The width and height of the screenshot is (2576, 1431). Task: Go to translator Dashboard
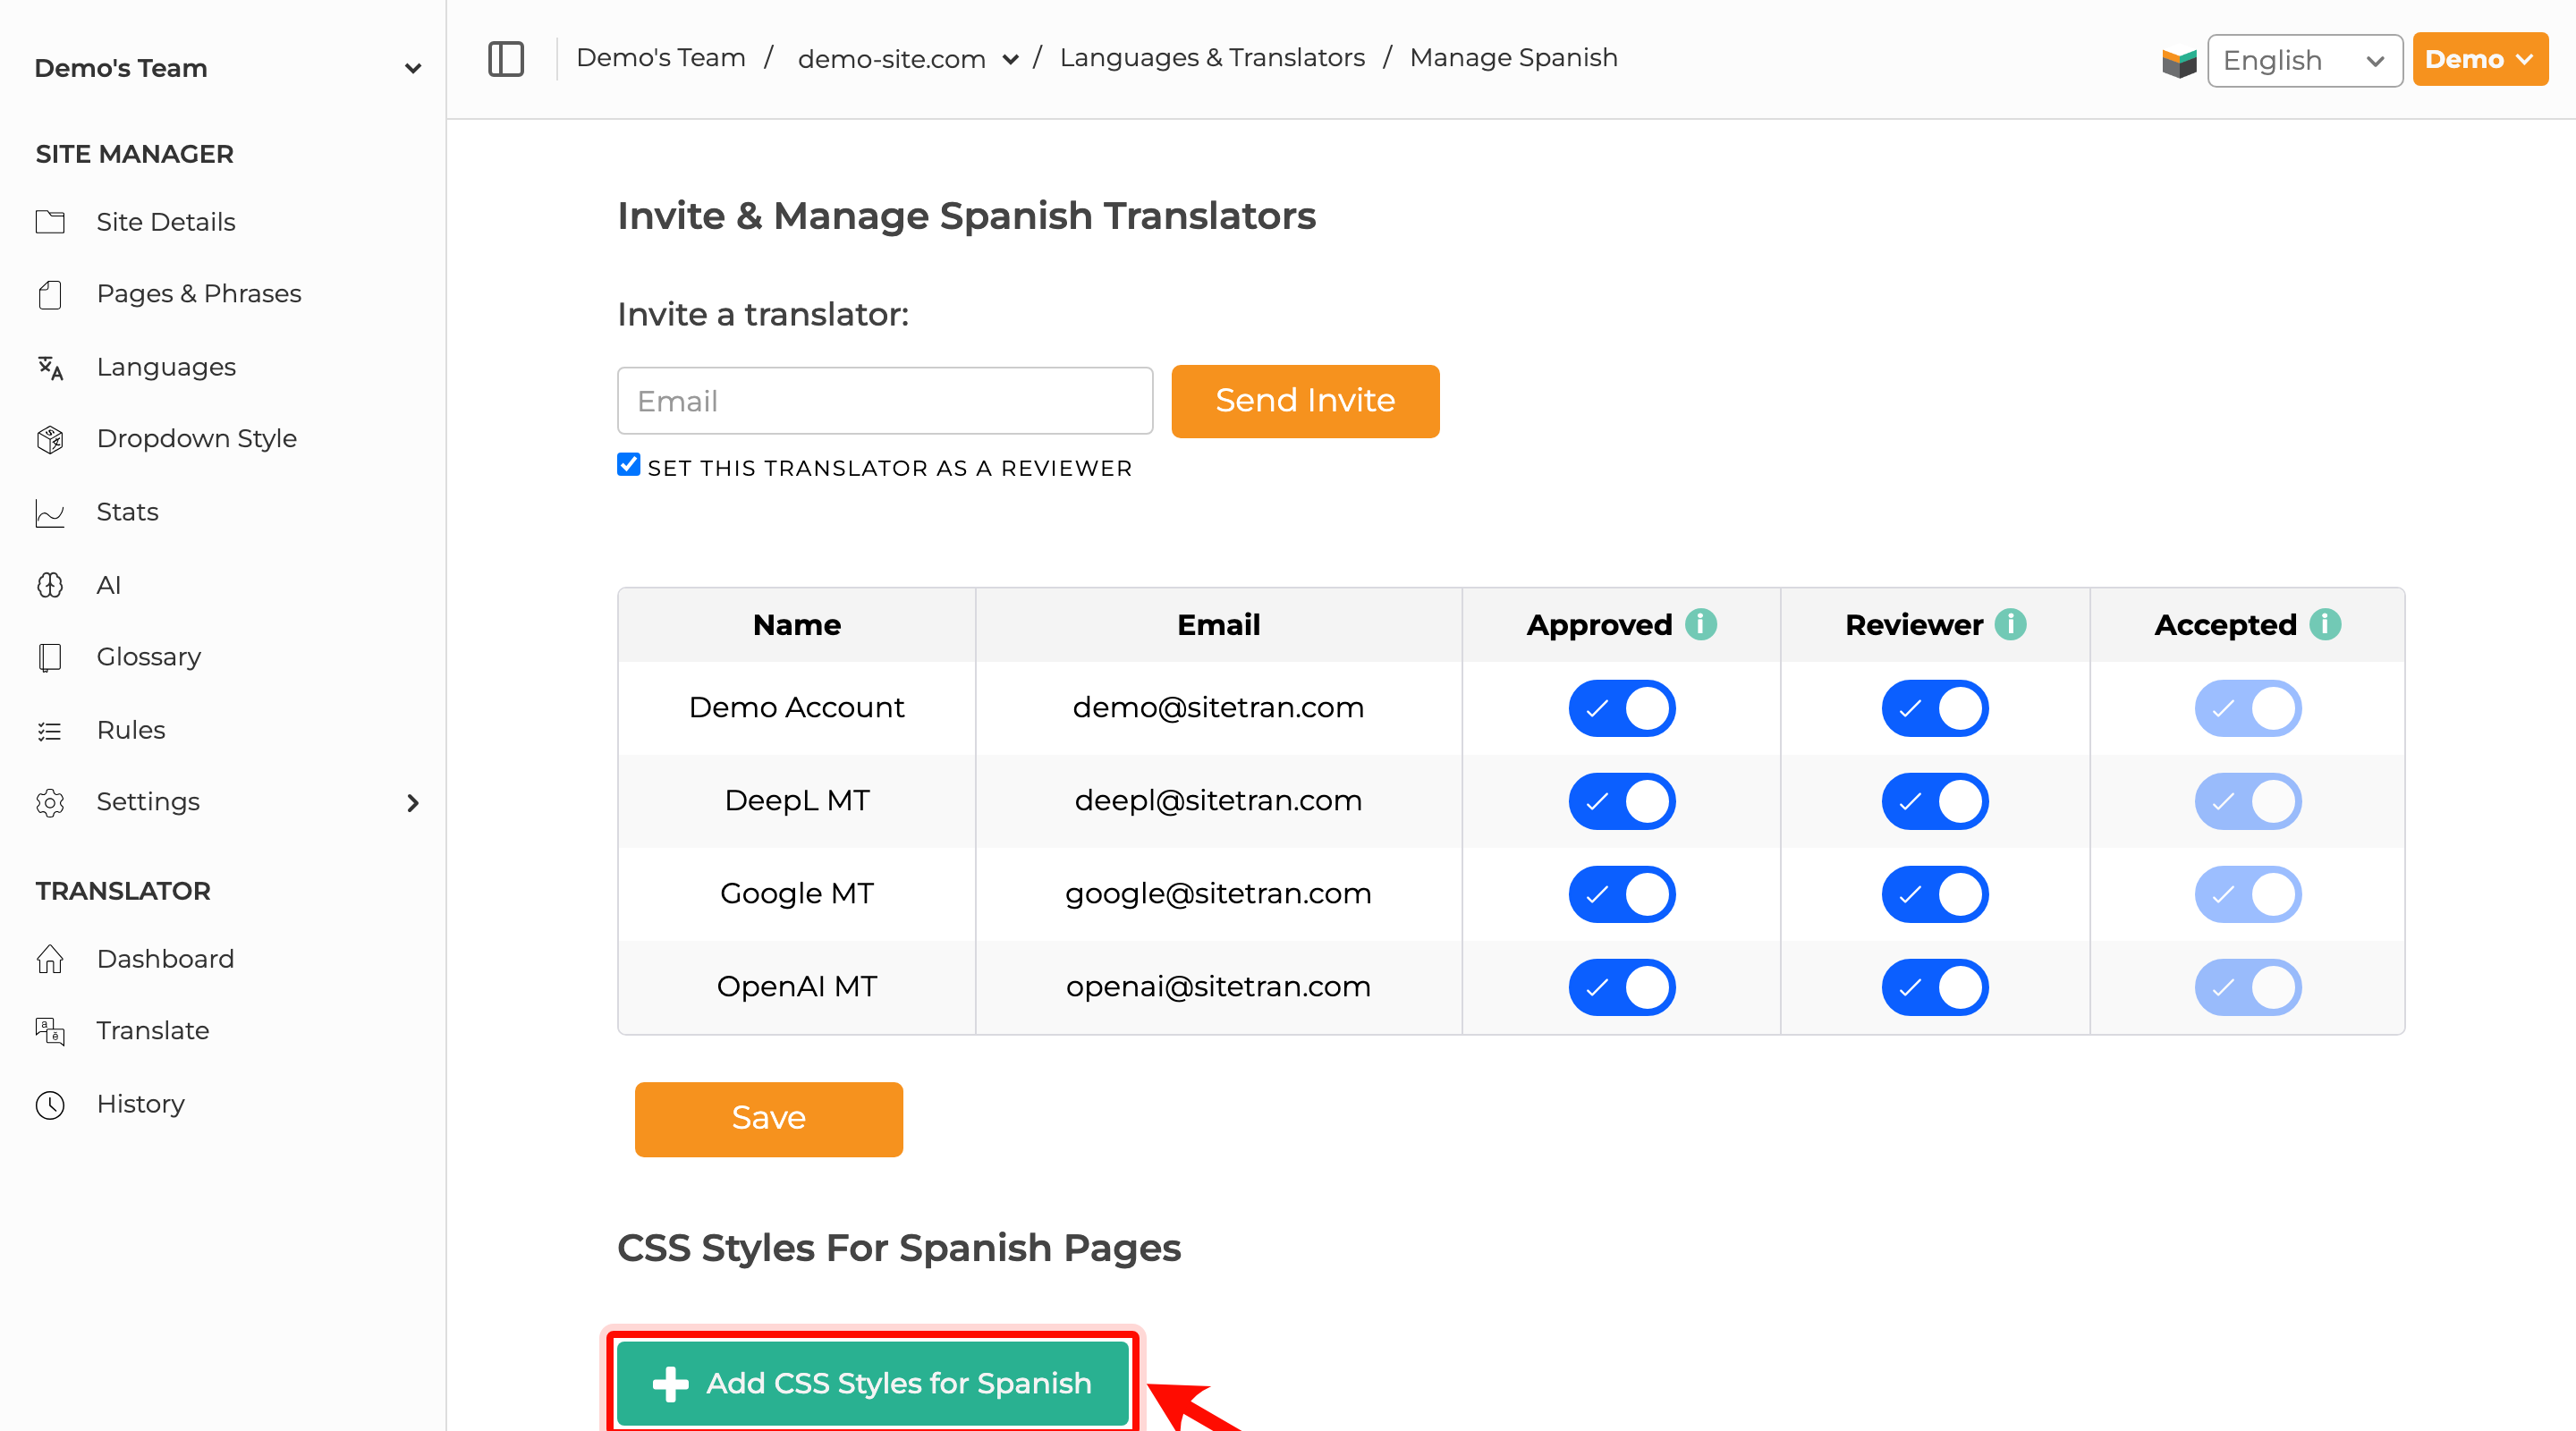point(165,959)
